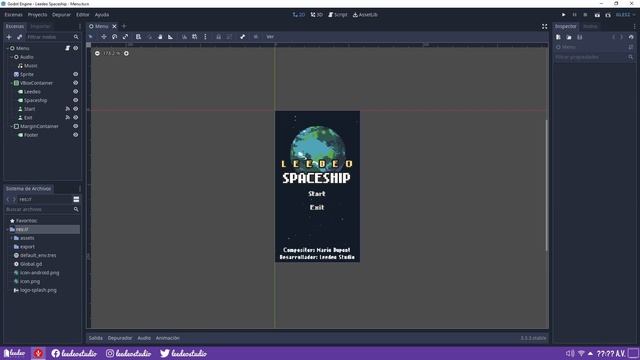Viewport: 640px width, 360px height.
Task: Toggle visibility of Leedeo node
Action: [76, 91]
